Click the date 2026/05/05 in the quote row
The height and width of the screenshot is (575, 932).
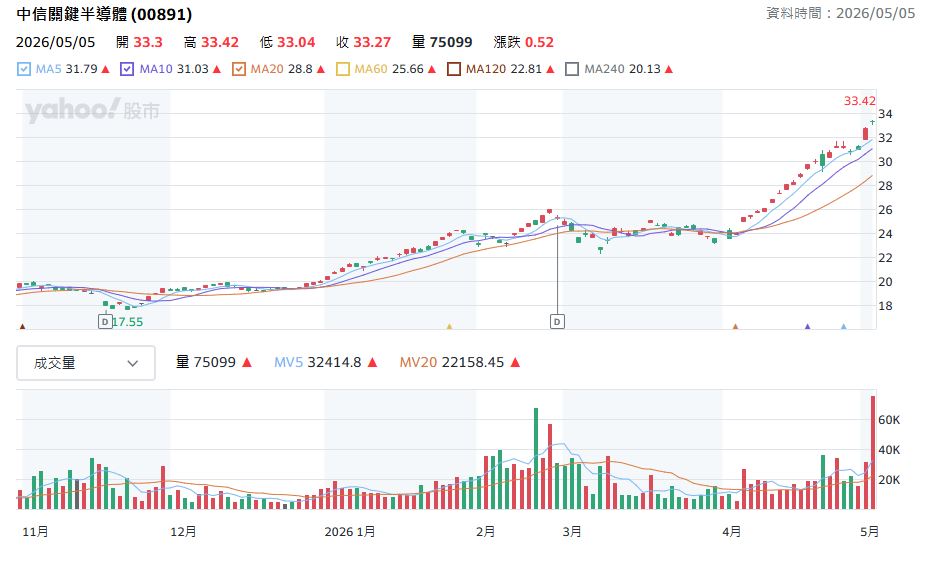coord(55,42)
